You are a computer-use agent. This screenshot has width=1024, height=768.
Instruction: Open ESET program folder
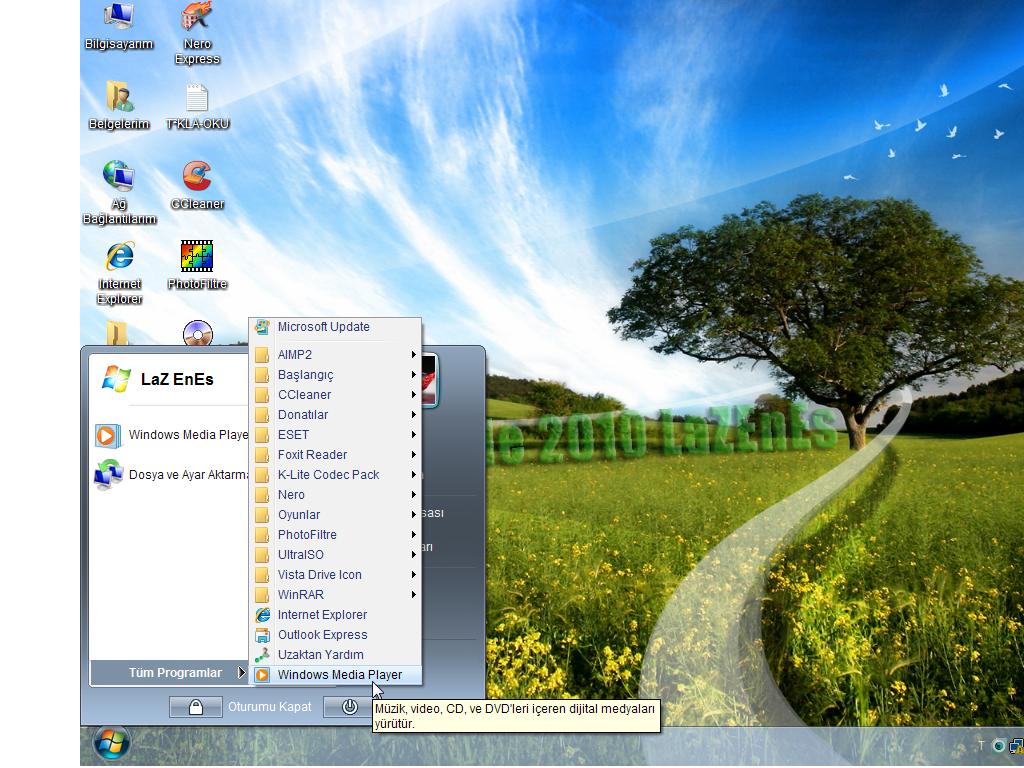pyautogui.click(x=336, y=435)
